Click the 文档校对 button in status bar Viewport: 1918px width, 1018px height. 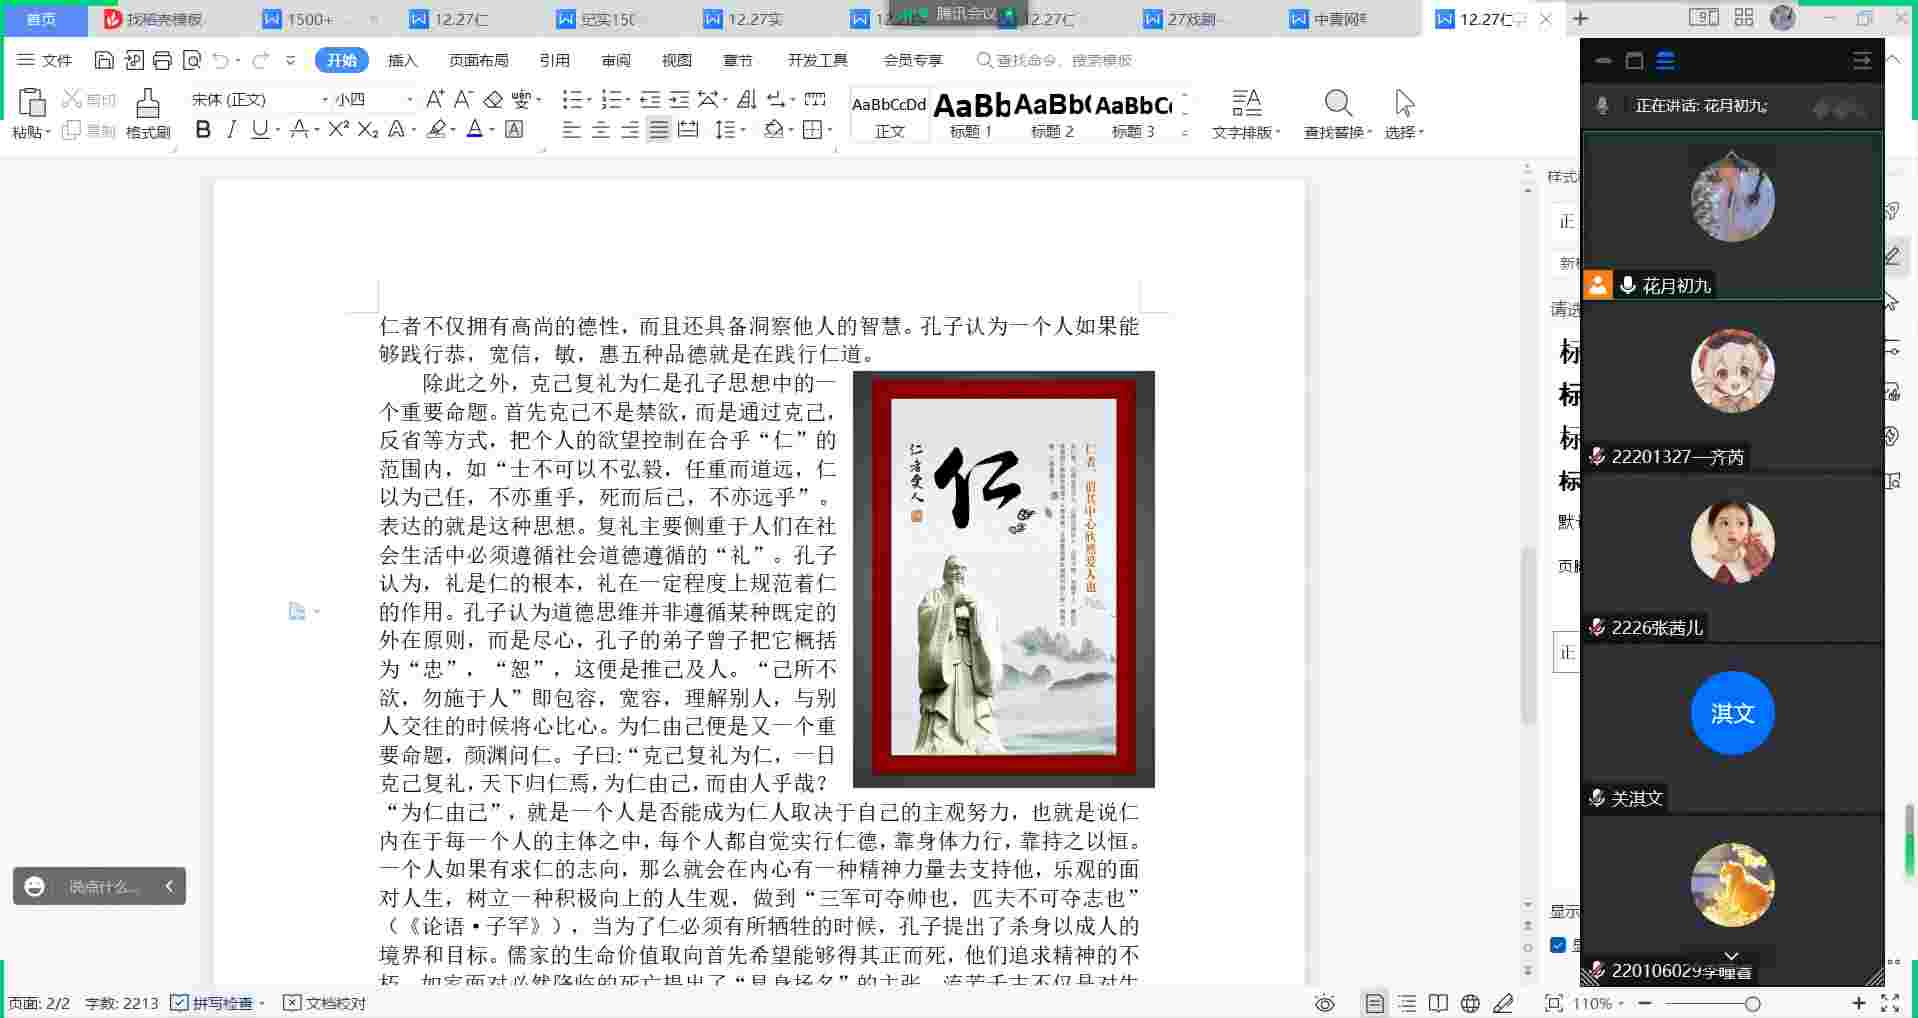coord(325,1003)
